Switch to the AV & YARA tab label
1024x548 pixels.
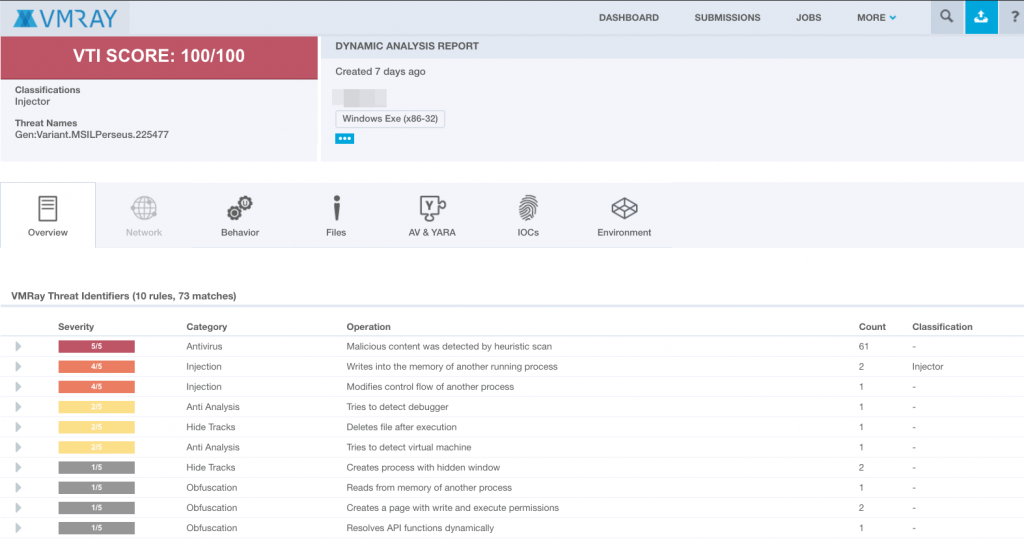click(432, 233)
